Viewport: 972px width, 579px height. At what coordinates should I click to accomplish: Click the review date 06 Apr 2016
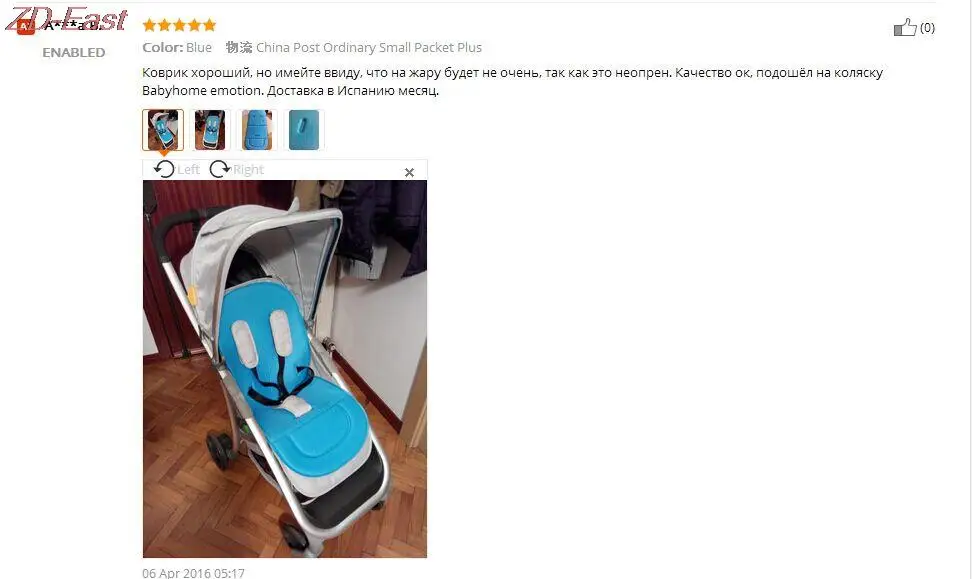193,573
